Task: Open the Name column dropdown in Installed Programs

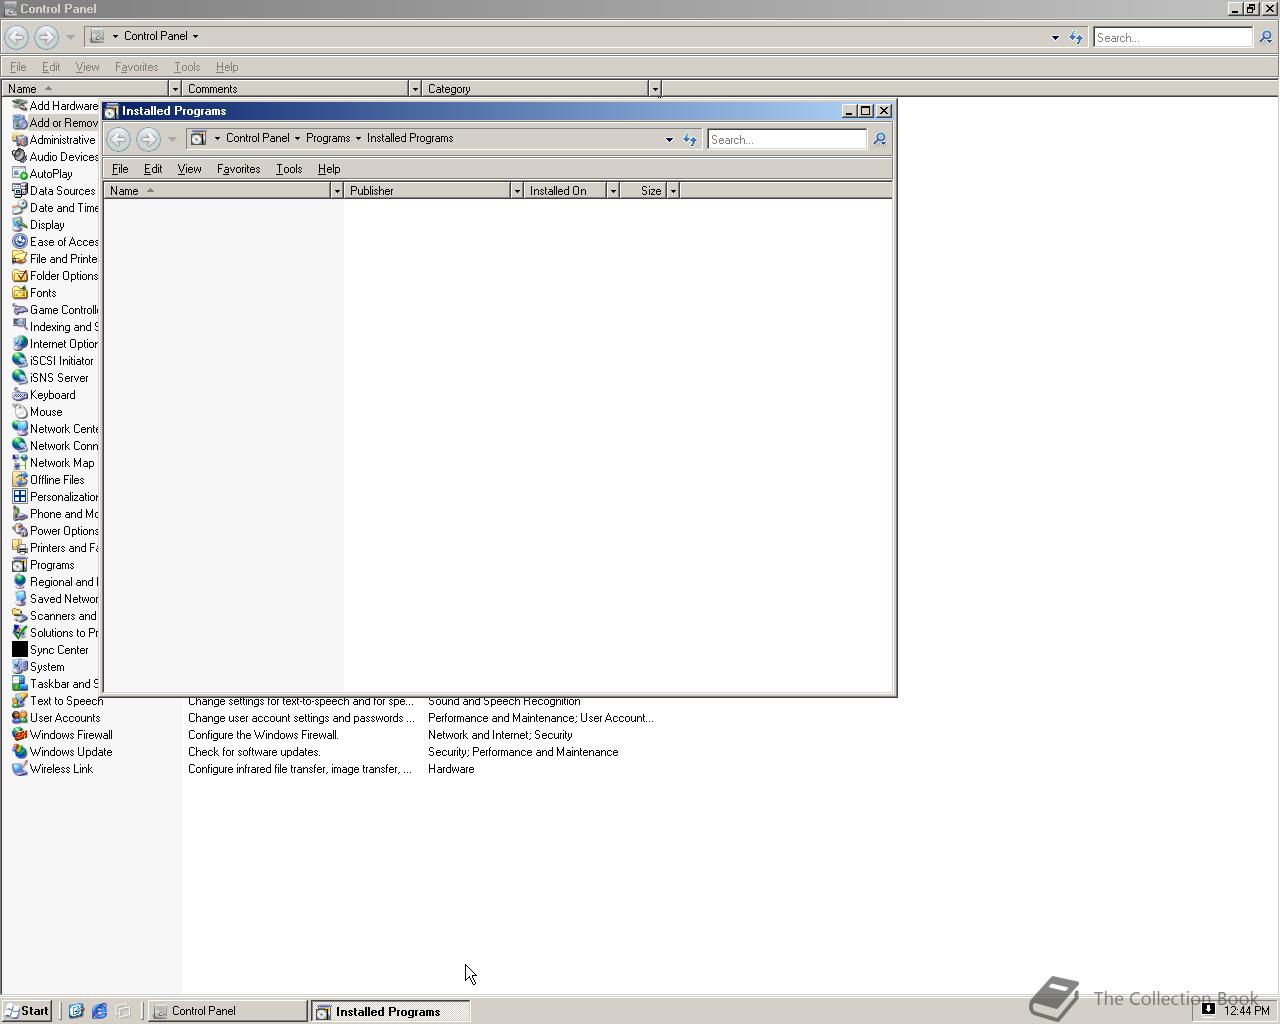Action: (x=336, y=191)
